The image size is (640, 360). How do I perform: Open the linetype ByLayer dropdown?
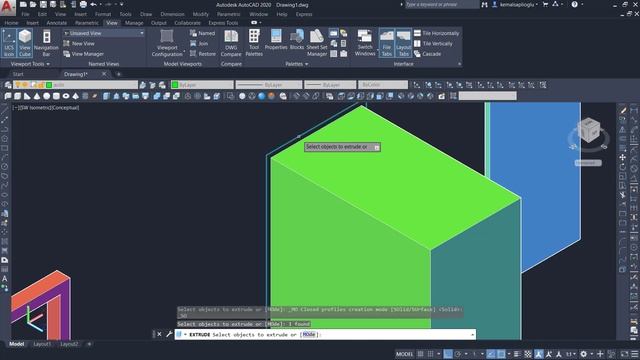tap(269, 85)
